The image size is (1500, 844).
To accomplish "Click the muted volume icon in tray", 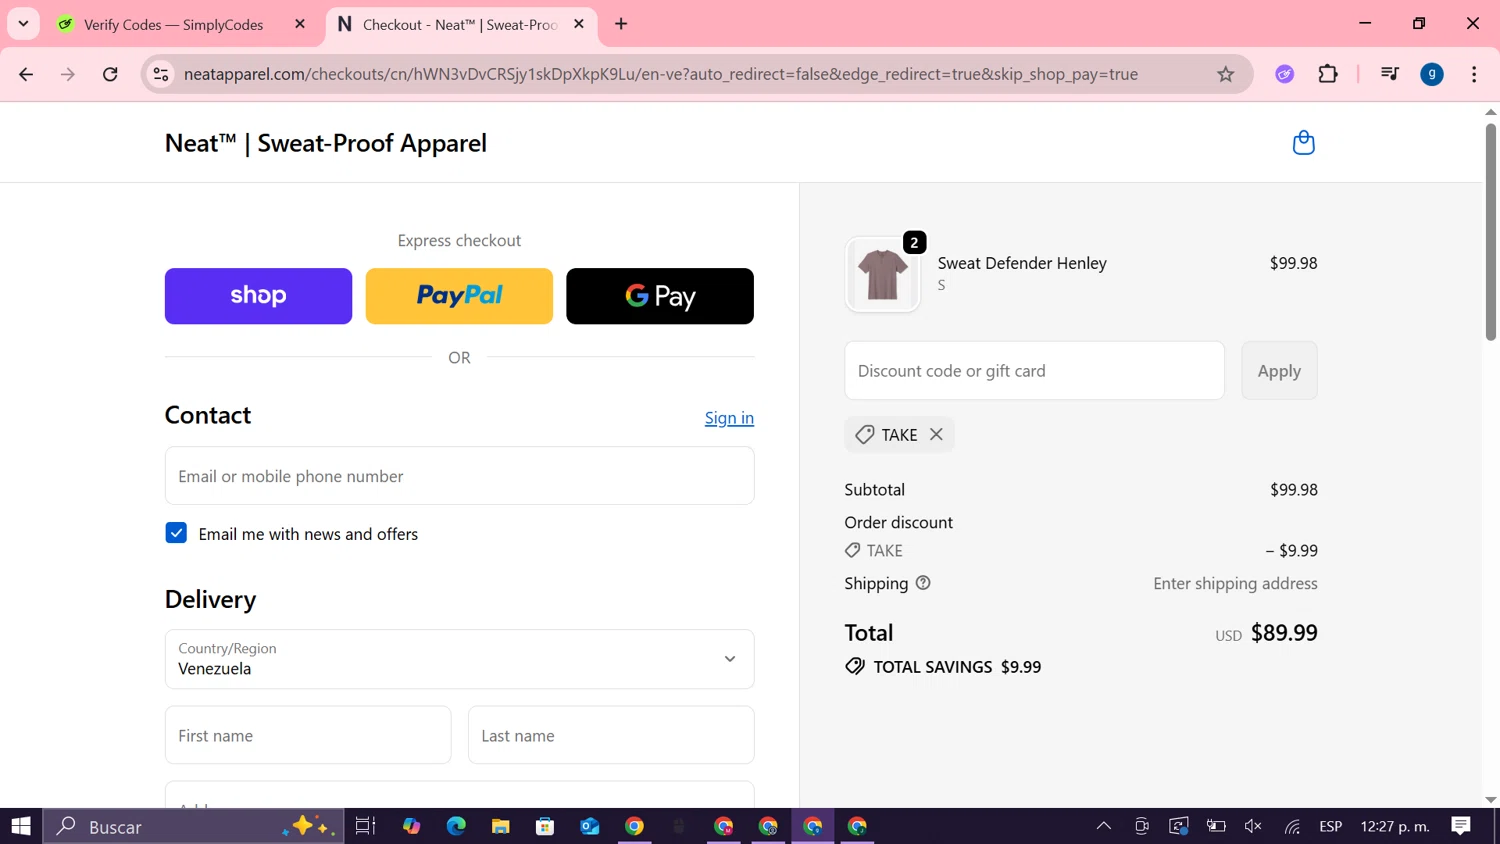I will tap(1253, 826).
